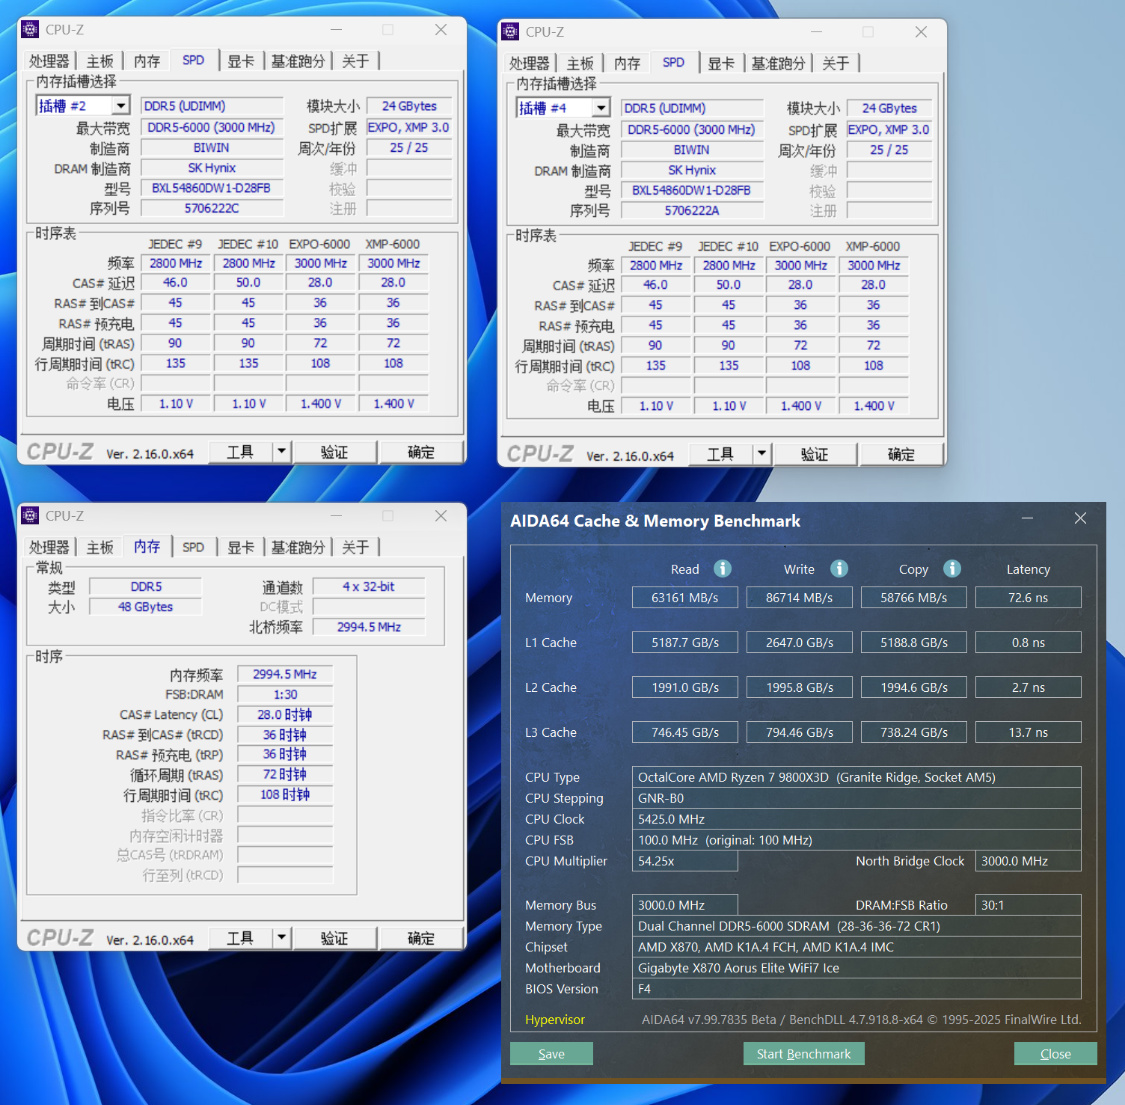Click Memory Write value 86714 MB/s
Viewport: 1125px width, 1105px height.
pos(799,597)
